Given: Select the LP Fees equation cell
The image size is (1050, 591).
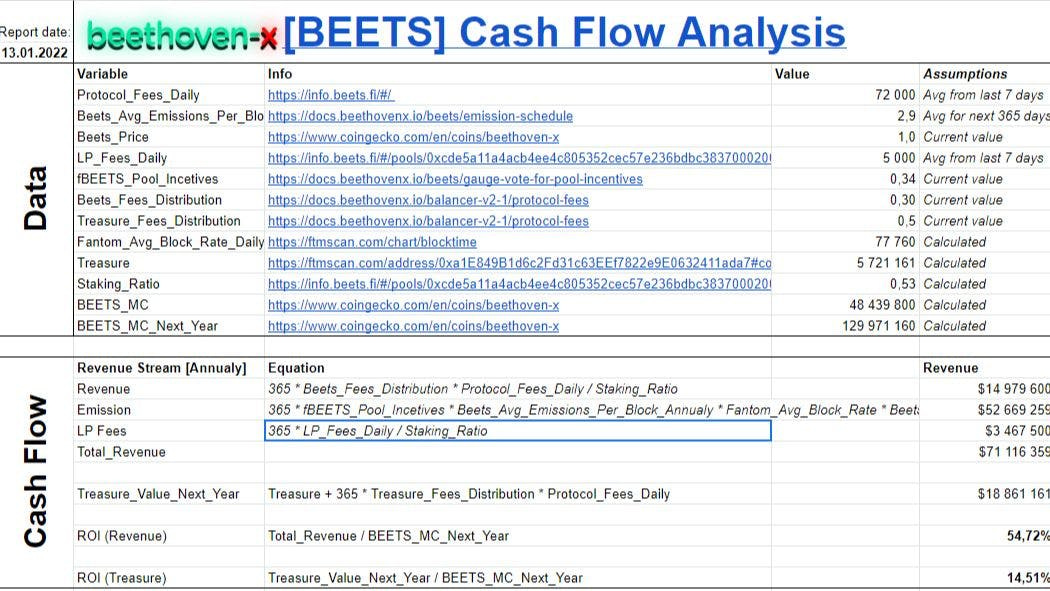Looking at the screenshot, I should (x=518, y=431).
